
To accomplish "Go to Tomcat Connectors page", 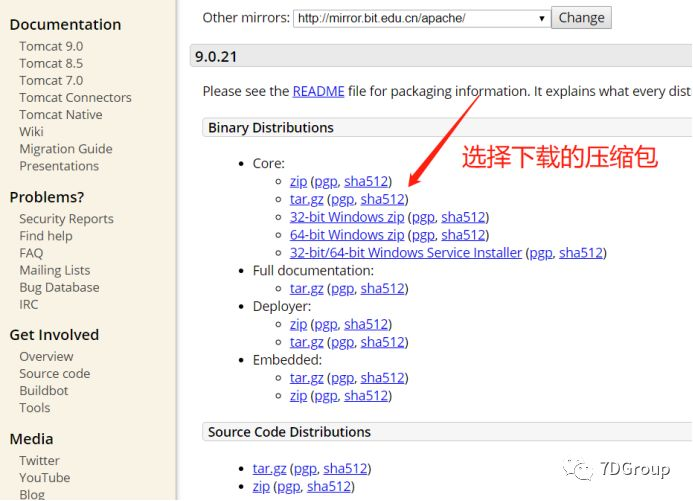I will coord(75,98).
